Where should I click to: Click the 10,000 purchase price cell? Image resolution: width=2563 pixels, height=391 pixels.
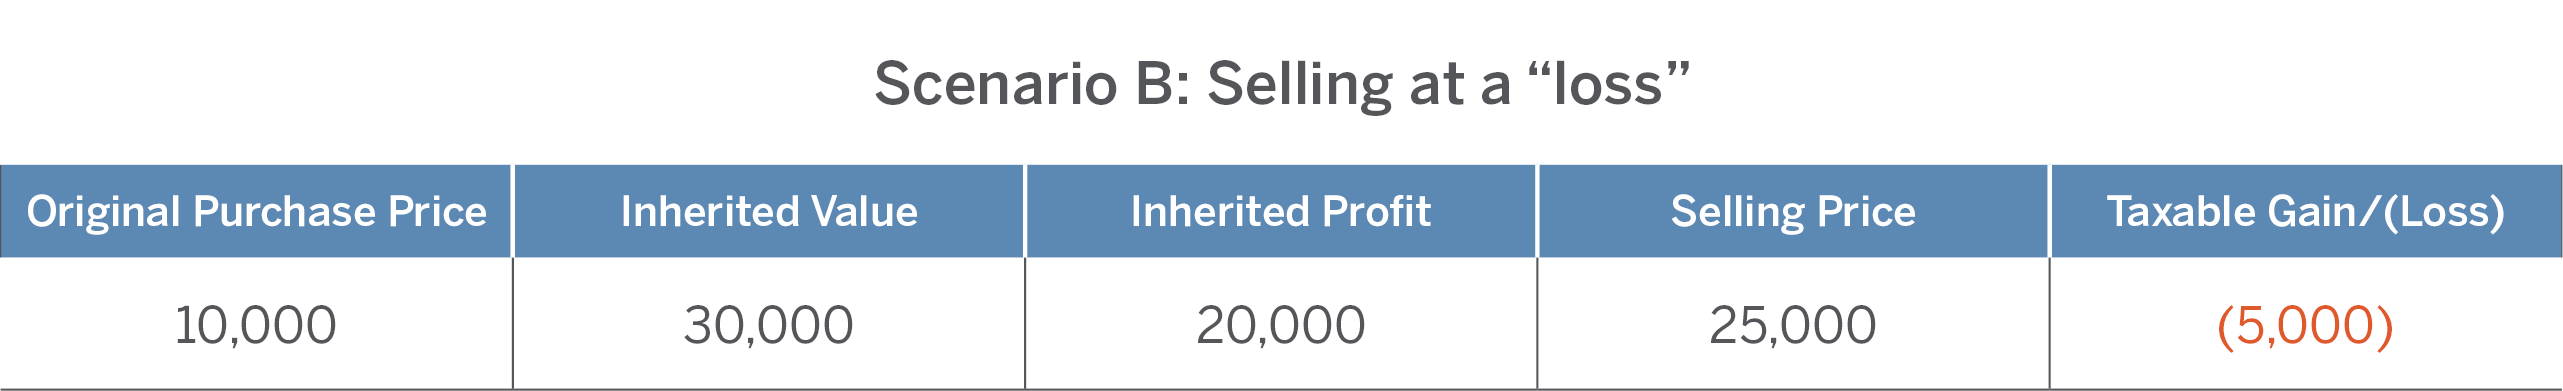[x=256, y=325]
